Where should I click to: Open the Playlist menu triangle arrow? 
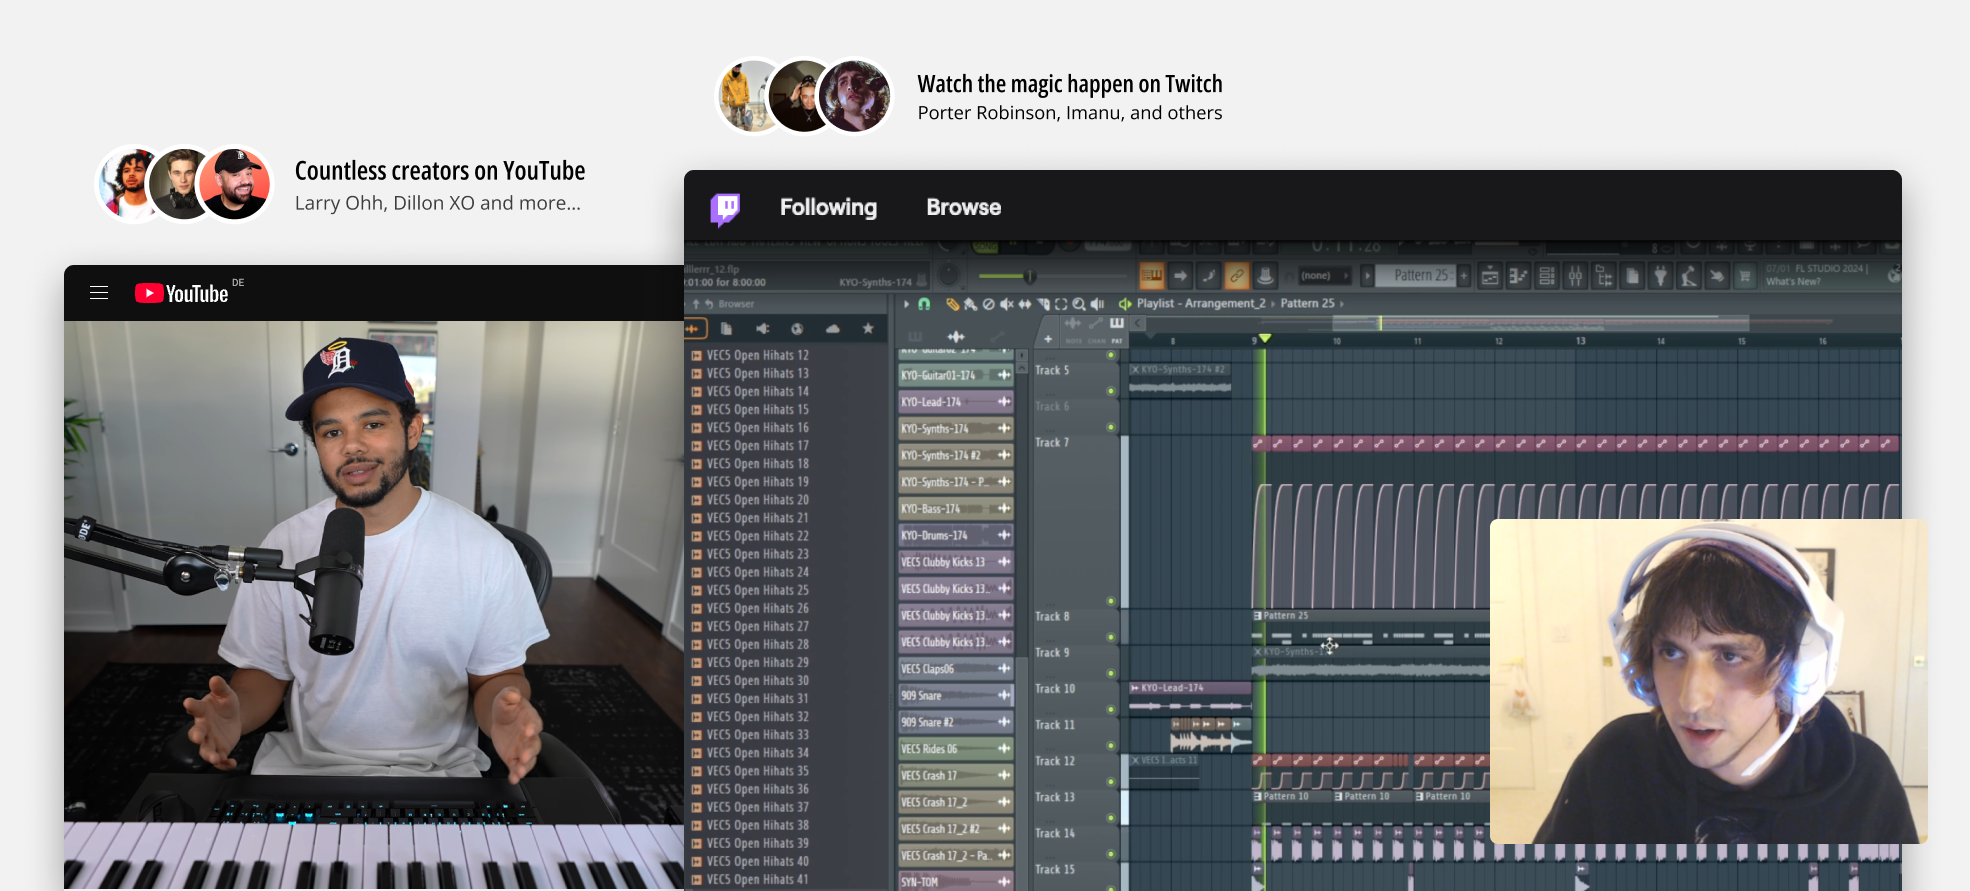[x=906, y=304]
